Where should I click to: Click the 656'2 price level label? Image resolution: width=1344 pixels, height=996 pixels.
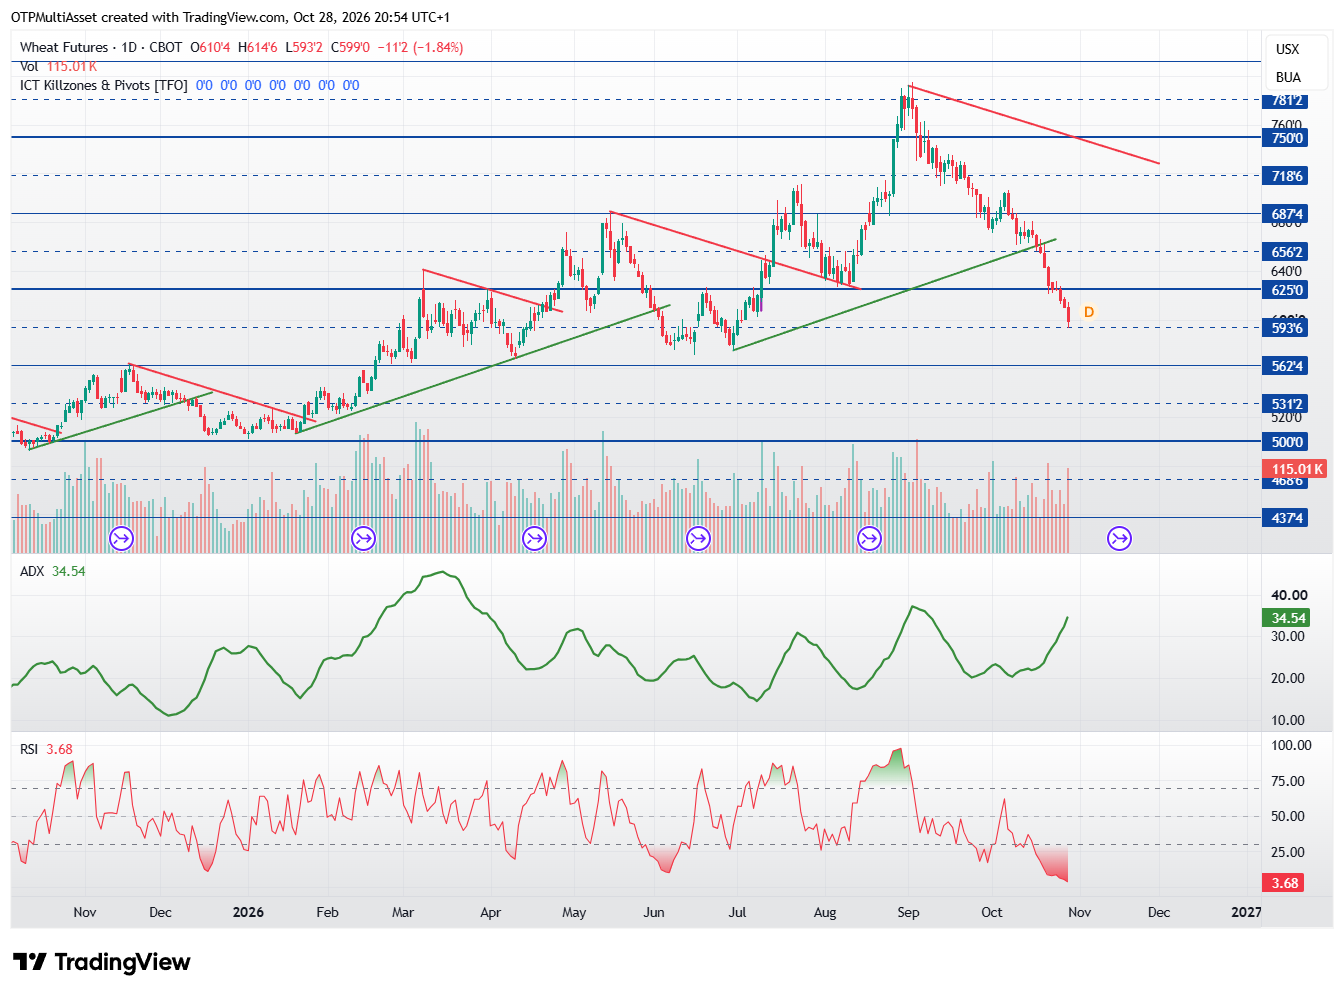point(1287,252)
